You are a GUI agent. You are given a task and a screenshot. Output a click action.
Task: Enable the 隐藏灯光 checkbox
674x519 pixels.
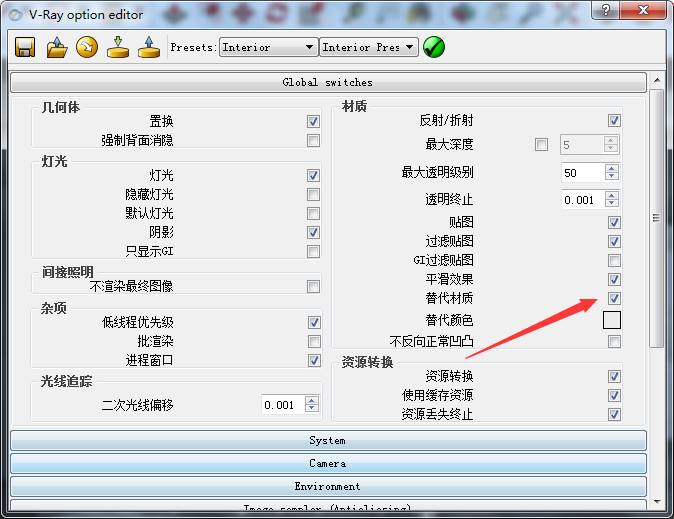[314, 194]
